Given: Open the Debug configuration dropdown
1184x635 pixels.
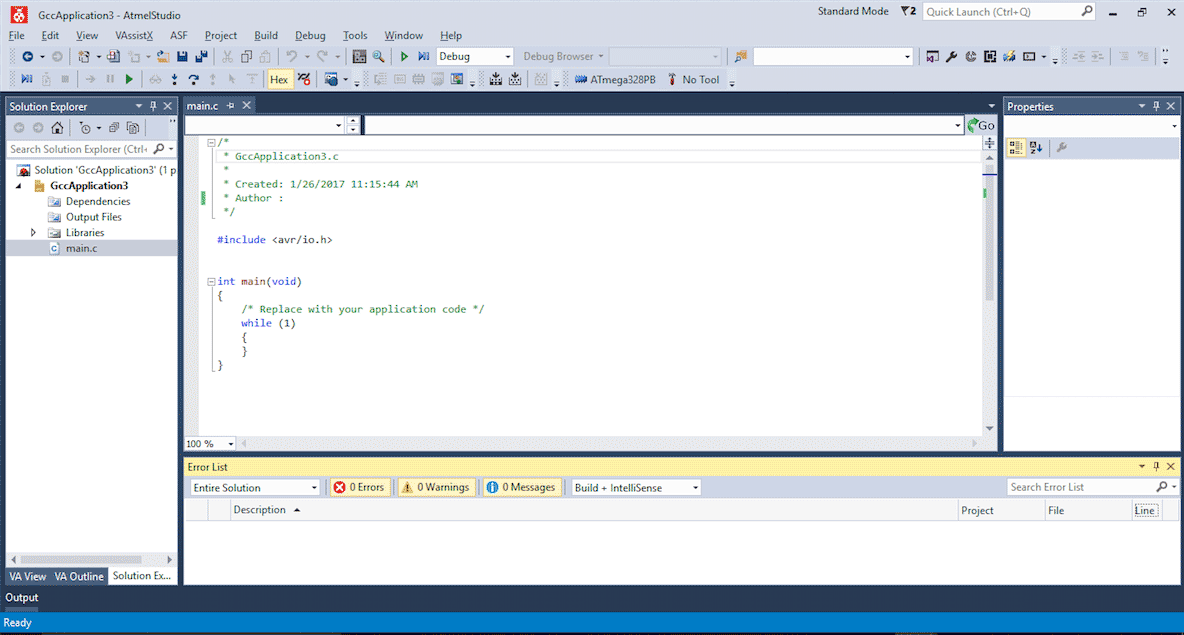Looking at the screenshot, I should [475, 57].
